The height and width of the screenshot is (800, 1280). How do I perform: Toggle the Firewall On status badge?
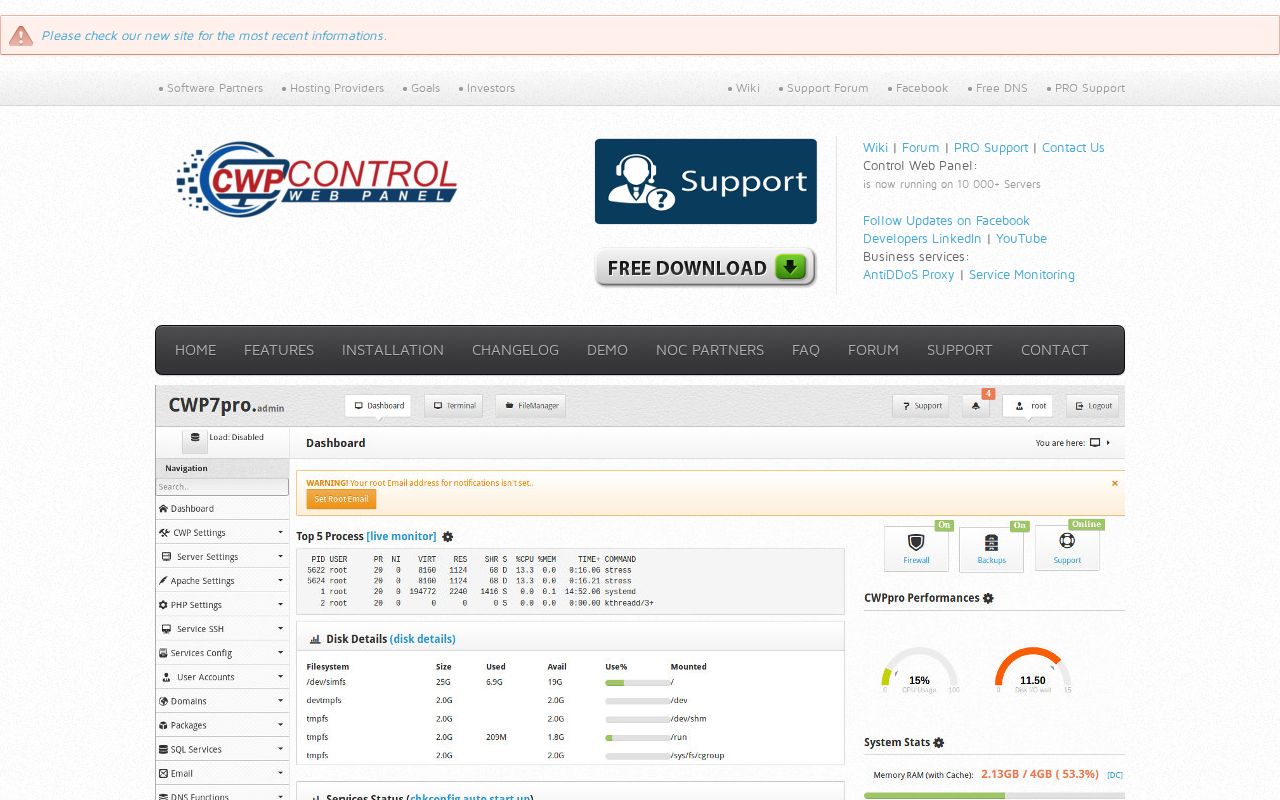(x=944, y=524)
